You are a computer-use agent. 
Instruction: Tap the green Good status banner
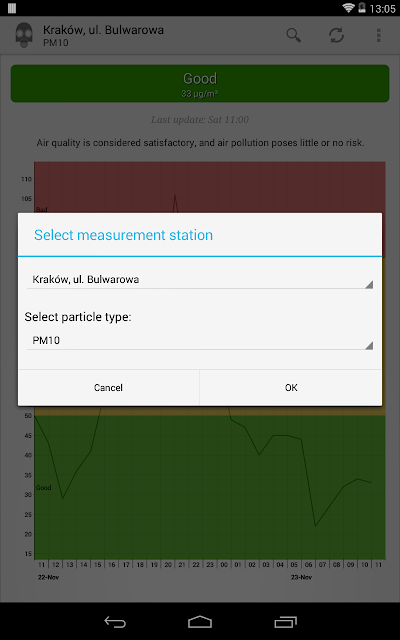tap(200, 83)
